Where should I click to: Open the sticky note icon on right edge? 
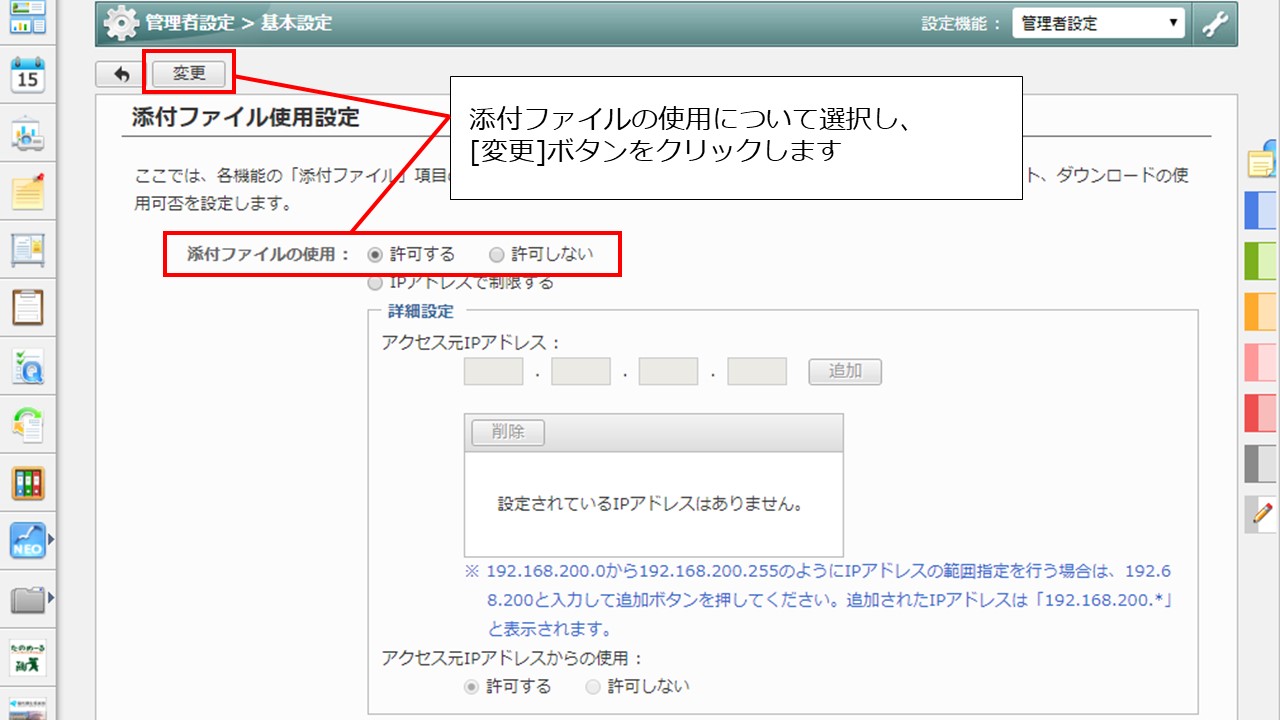click(1262, 159)
